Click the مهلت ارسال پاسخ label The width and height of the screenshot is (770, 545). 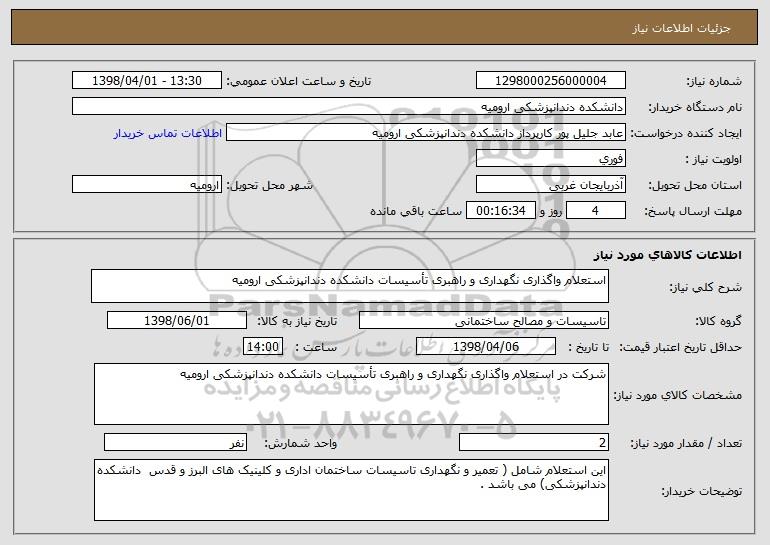pos(693,212)
